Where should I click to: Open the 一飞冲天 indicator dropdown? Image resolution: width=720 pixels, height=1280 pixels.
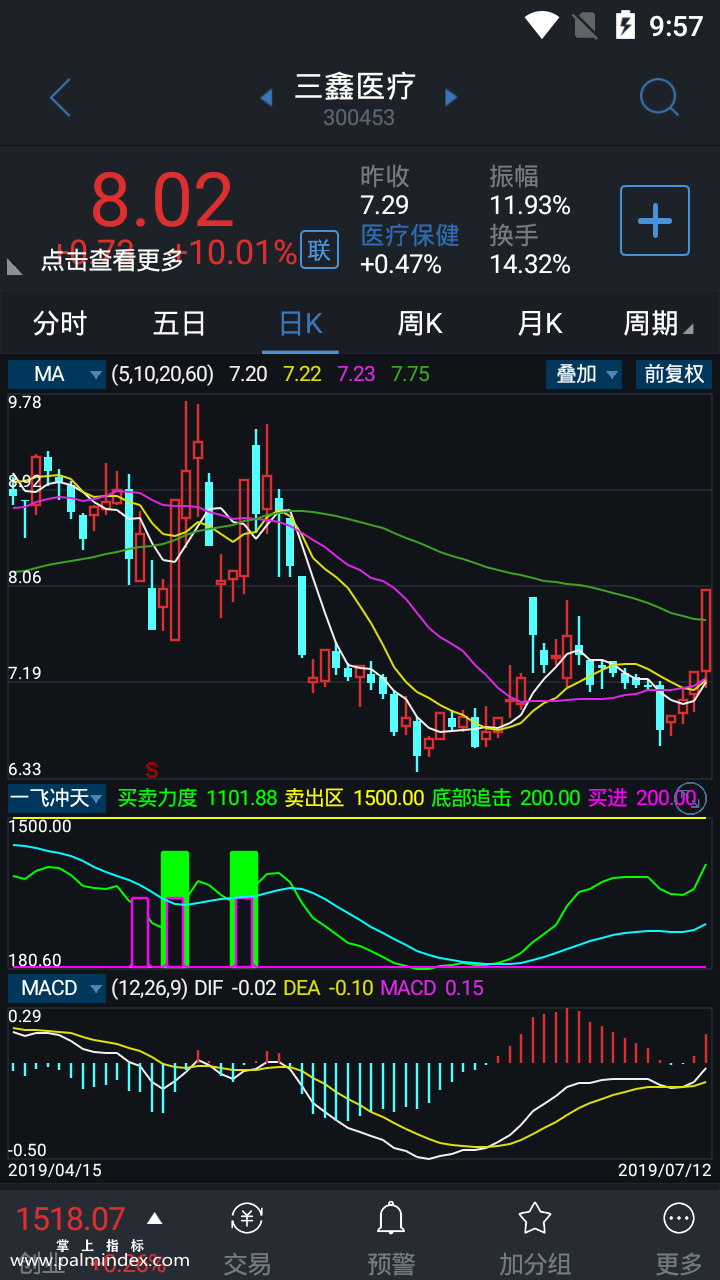[57, 798]
